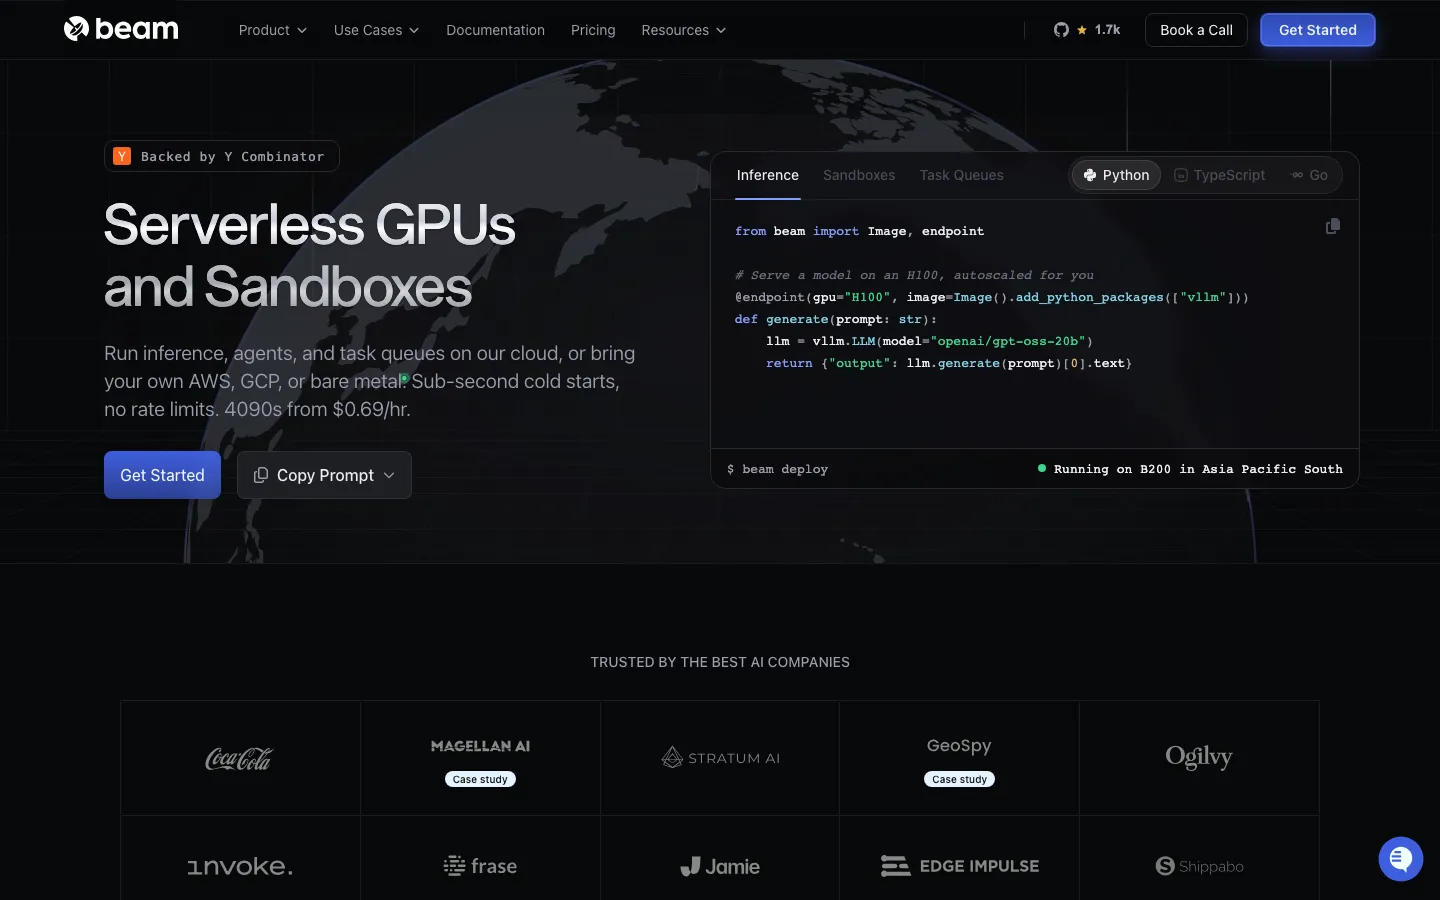Click the Stratum AI logo
This screenshot has height=900, width=1440.
(720, 758)
